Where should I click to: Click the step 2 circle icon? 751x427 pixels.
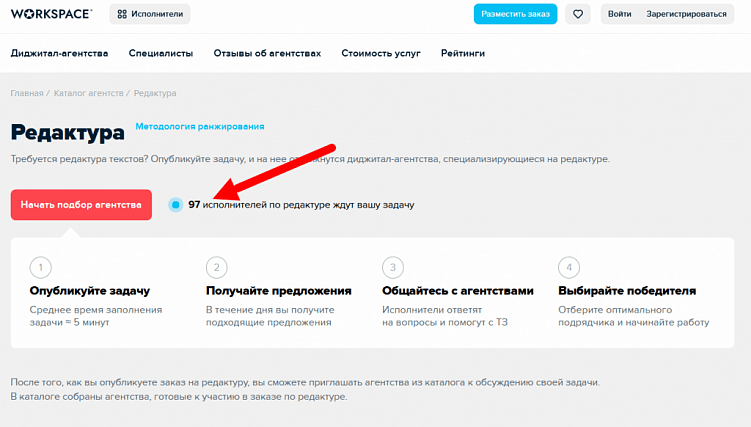pyautogui.click(x=216, y=268)
